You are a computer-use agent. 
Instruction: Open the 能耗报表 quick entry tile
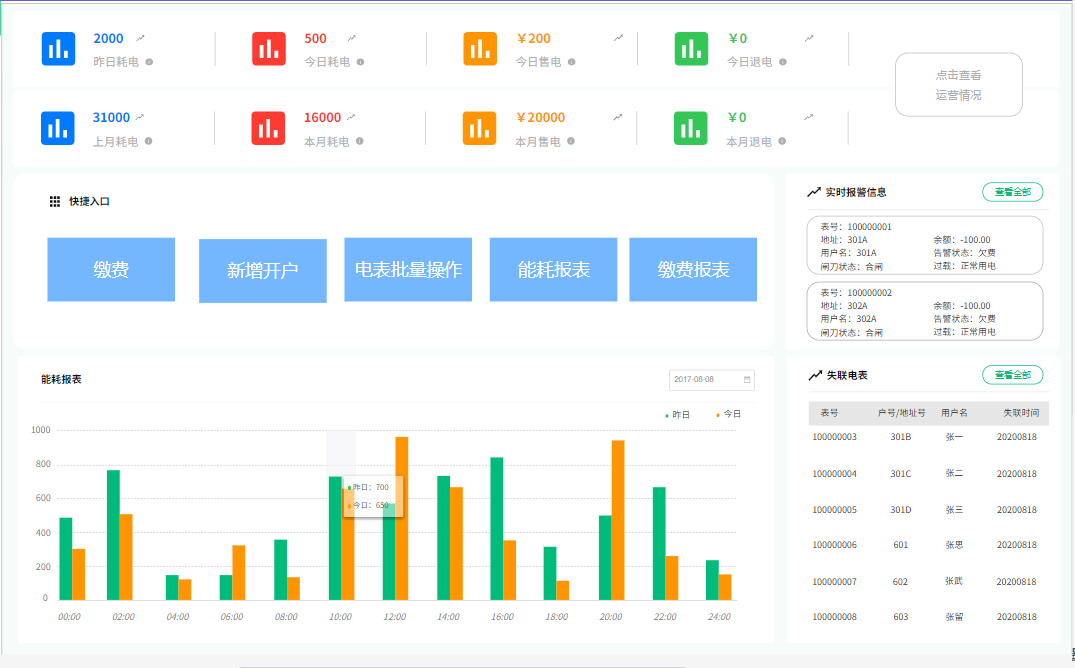click(553, 270)
